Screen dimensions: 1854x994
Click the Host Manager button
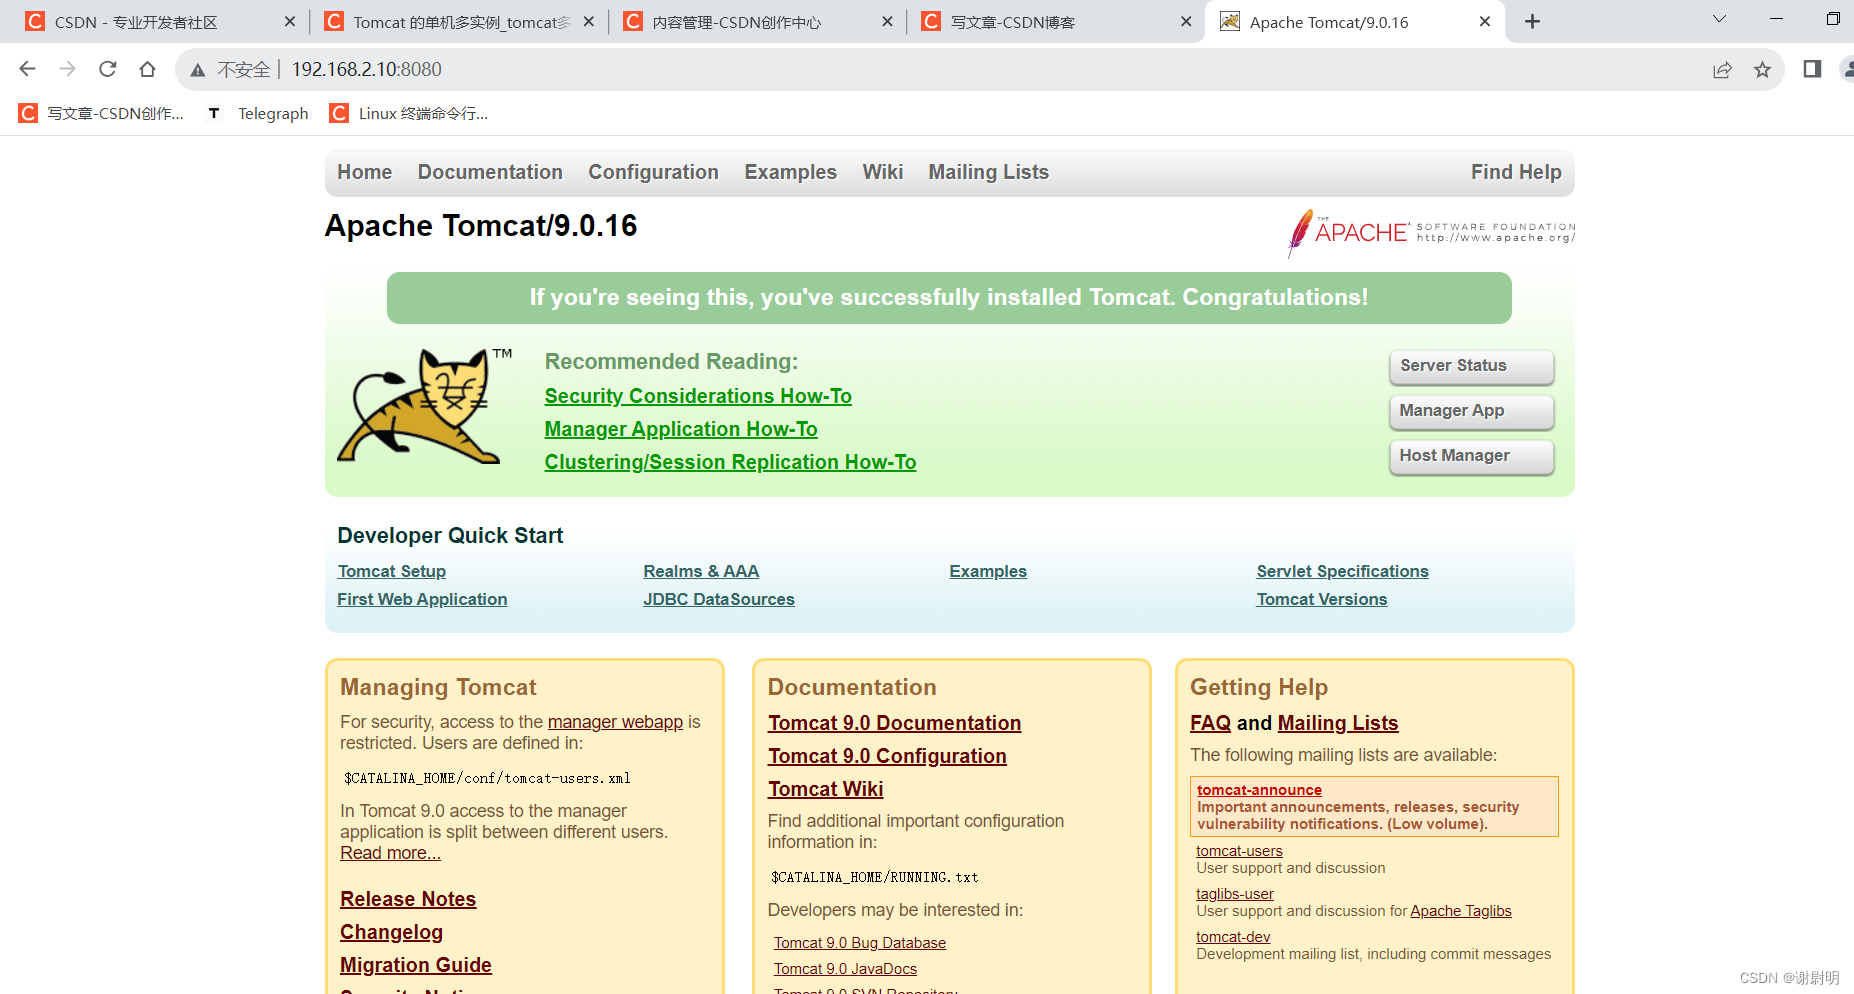coord(1471,456)
